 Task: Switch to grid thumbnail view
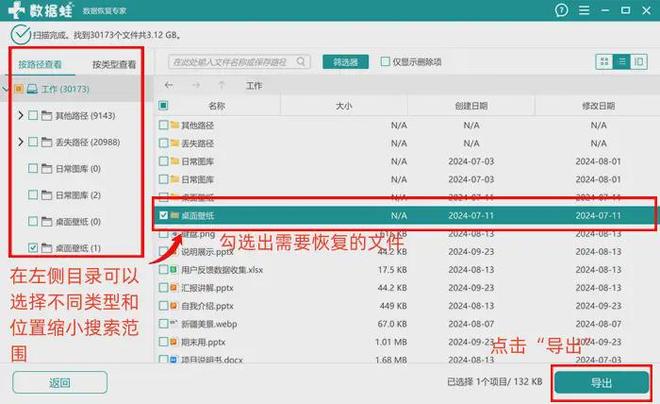(604, 62)
